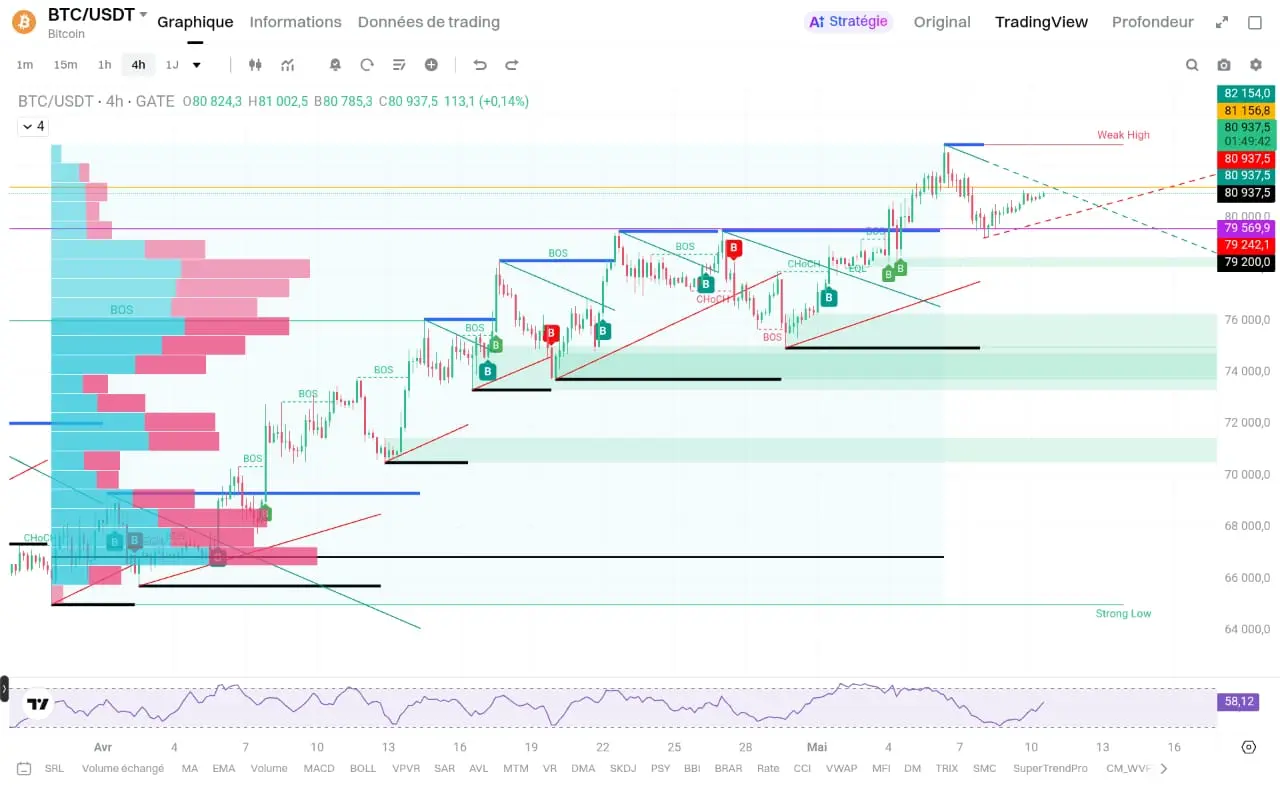Toggle the SAR indicator
Screen dimensions: 1280x800
coord(445,769)
